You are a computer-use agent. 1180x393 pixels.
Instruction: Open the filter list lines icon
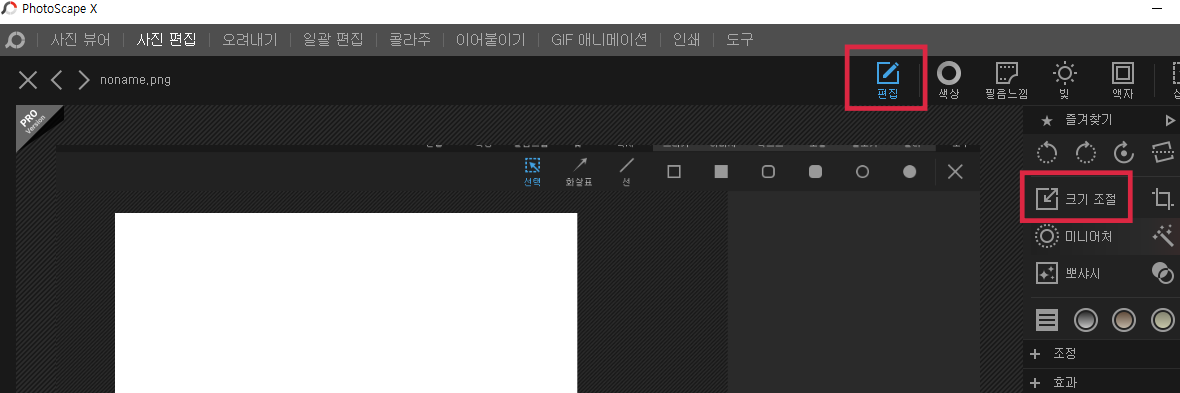(x=1047, y=320)
